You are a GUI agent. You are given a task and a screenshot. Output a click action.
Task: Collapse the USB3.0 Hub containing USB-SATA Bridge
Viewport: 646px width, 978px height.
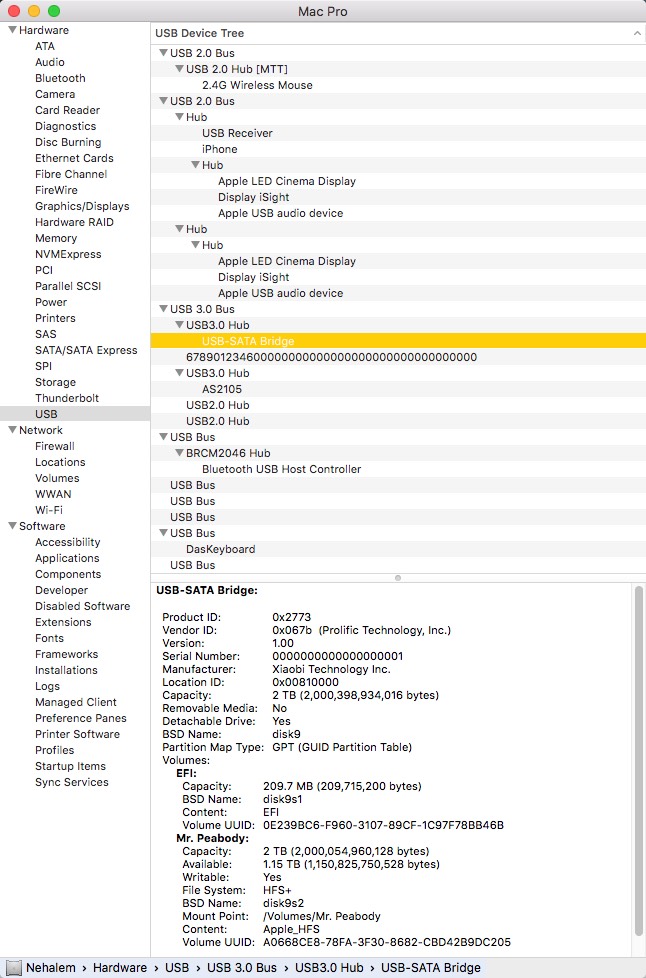(180, 325)
